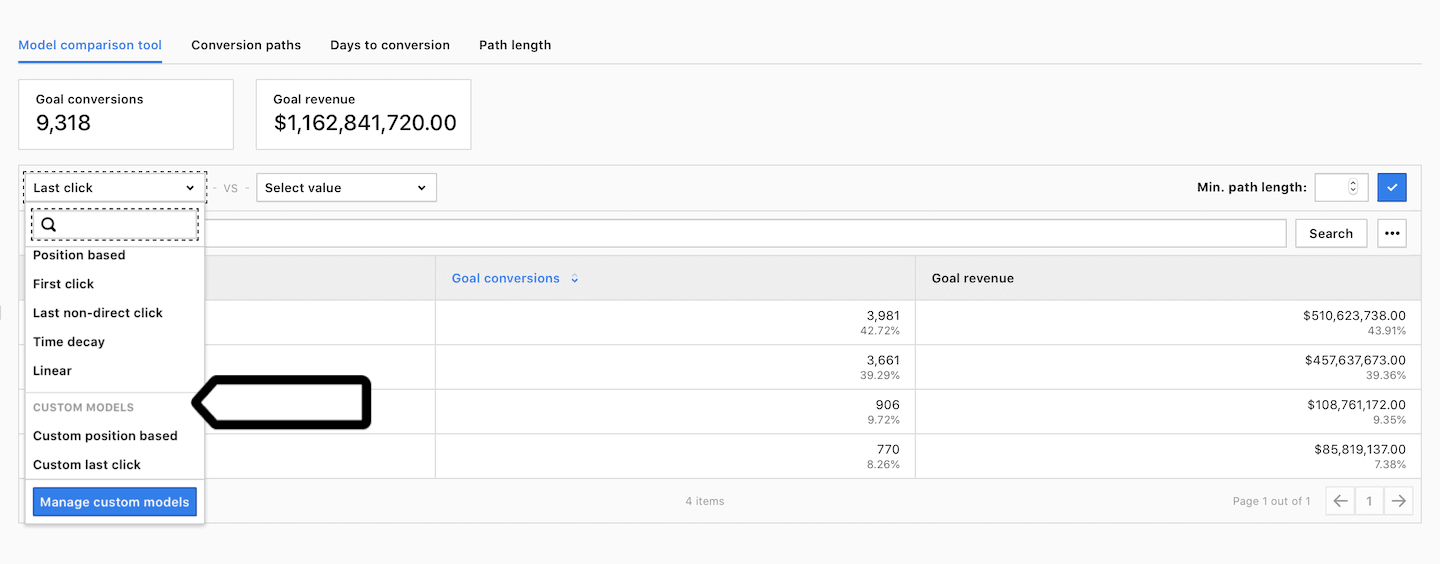
Task: Open the three-dots more options menu
Action: click(1392, 233)
